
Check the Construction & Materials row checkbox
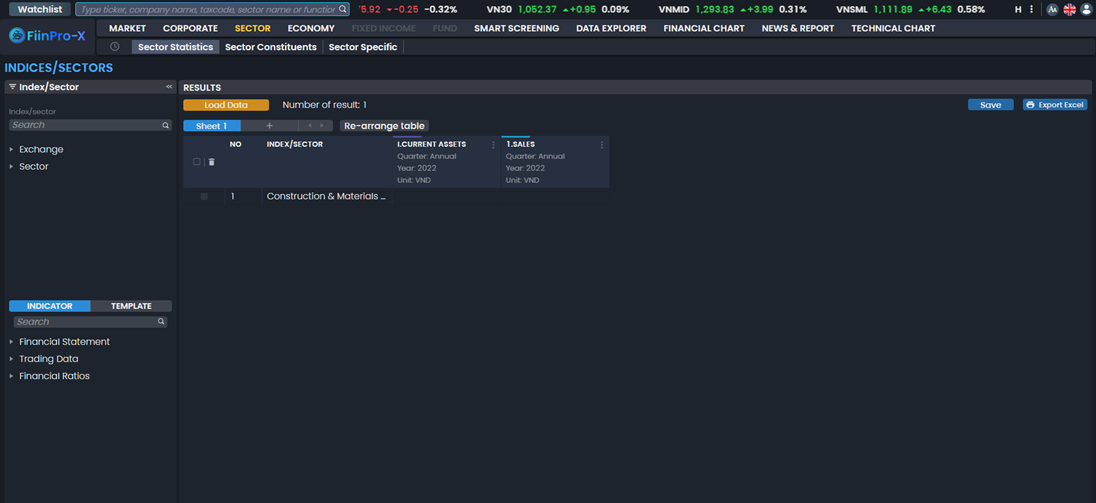204,197
